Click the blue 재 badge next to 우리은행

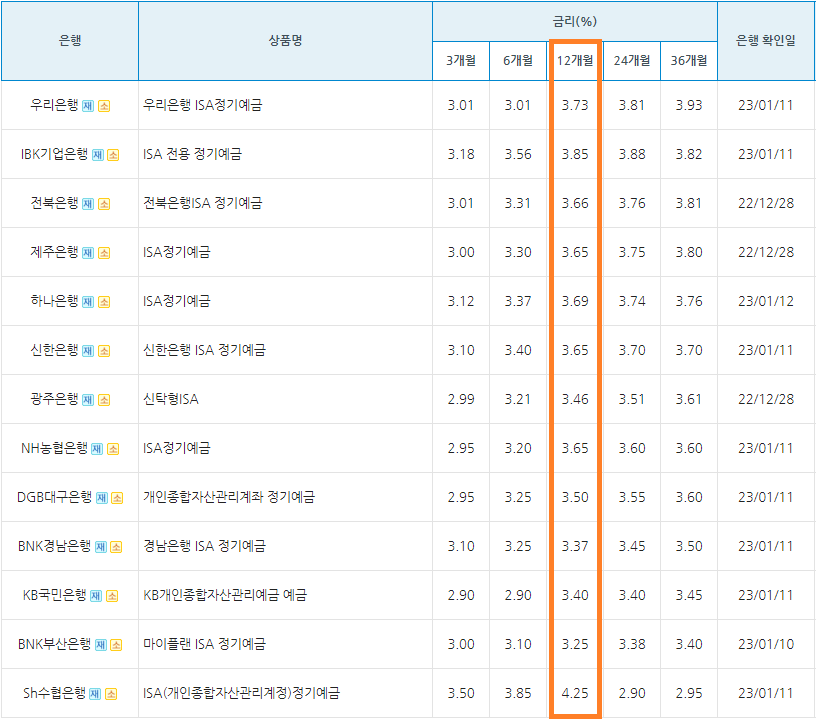click(x=88, y=106)
